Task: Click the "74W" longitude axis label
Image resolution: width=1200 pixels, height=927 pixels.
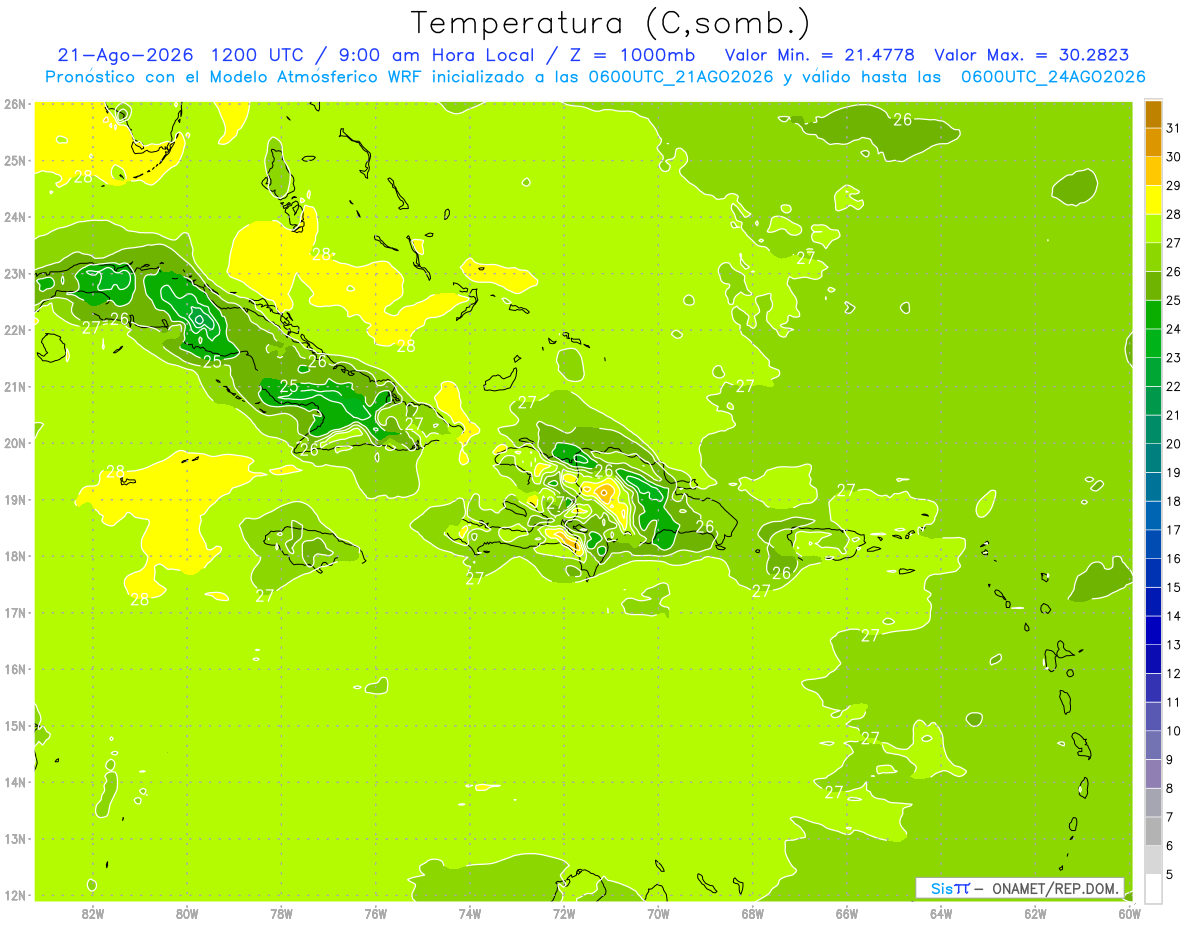Action: click(470, 913)
